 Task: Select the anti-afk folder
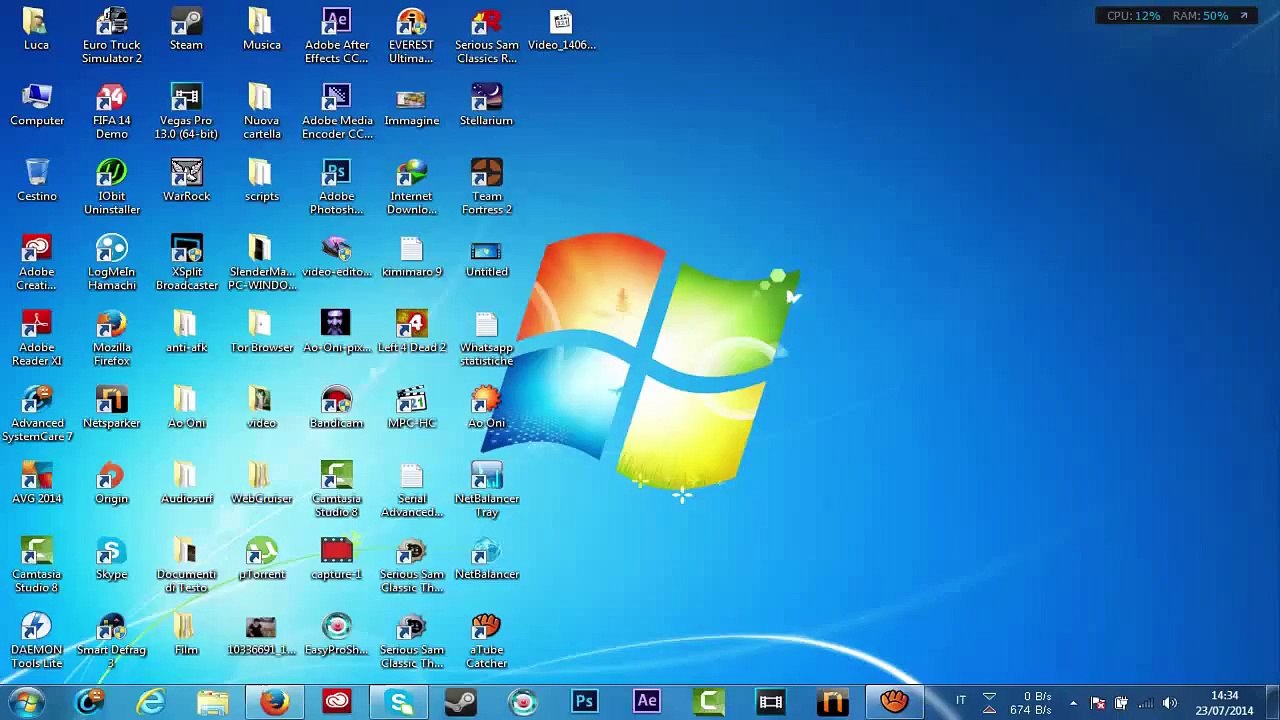tap(186, 332)
